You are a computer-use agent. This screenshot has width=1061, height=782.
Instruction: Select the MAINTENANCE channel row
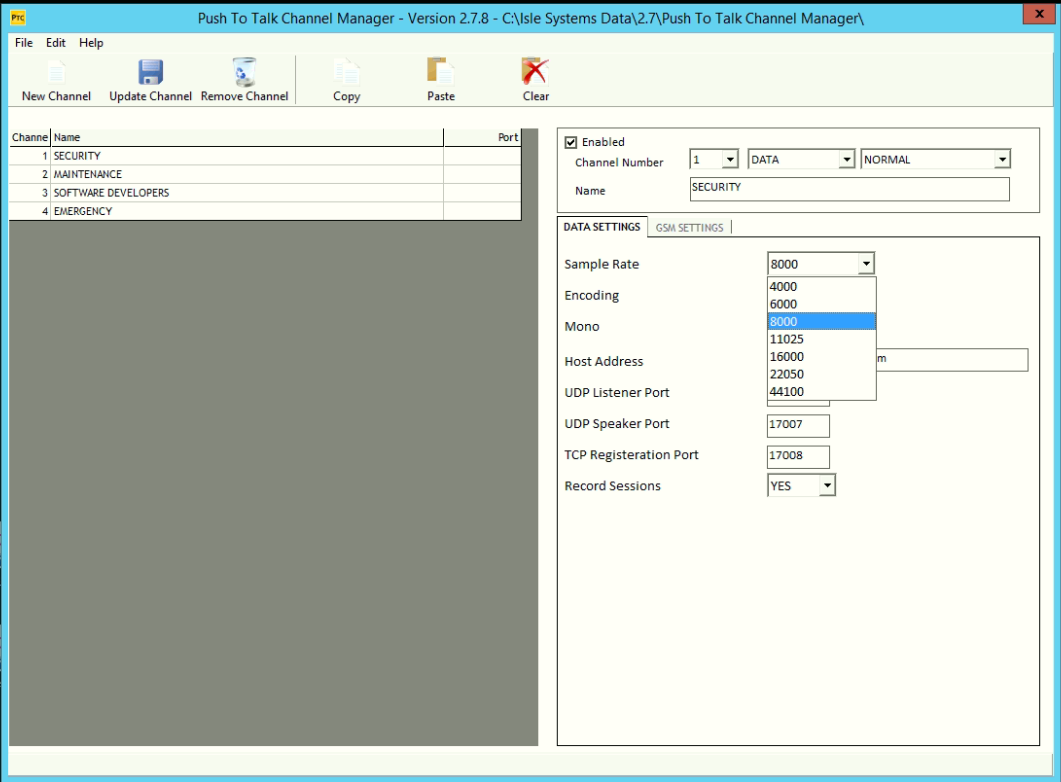[x=265, y=175]
